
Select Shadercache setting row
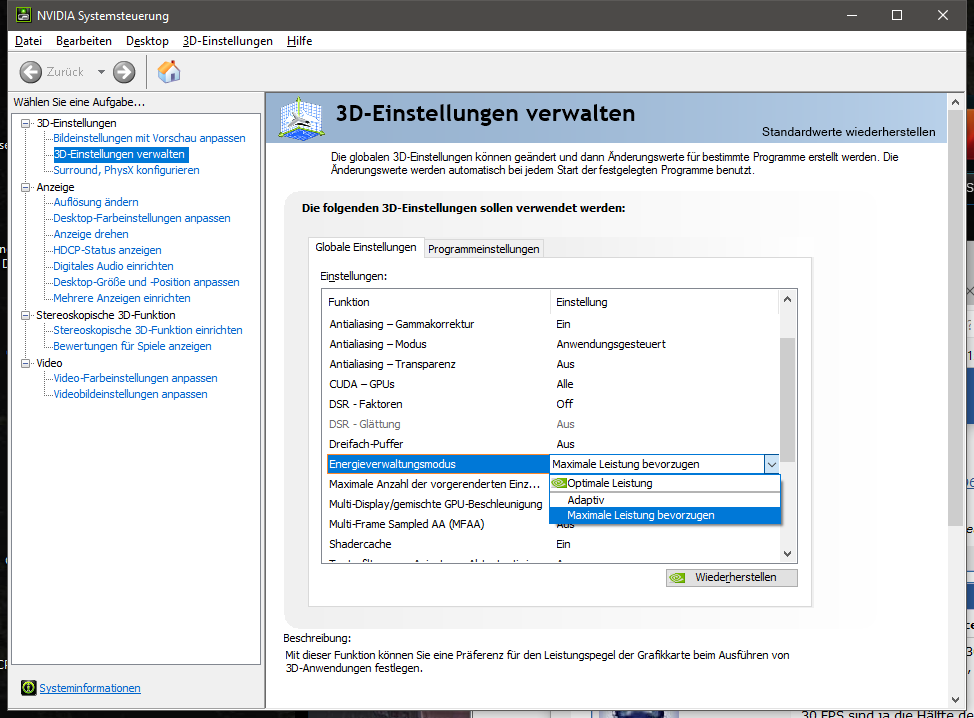pos(552,544)
